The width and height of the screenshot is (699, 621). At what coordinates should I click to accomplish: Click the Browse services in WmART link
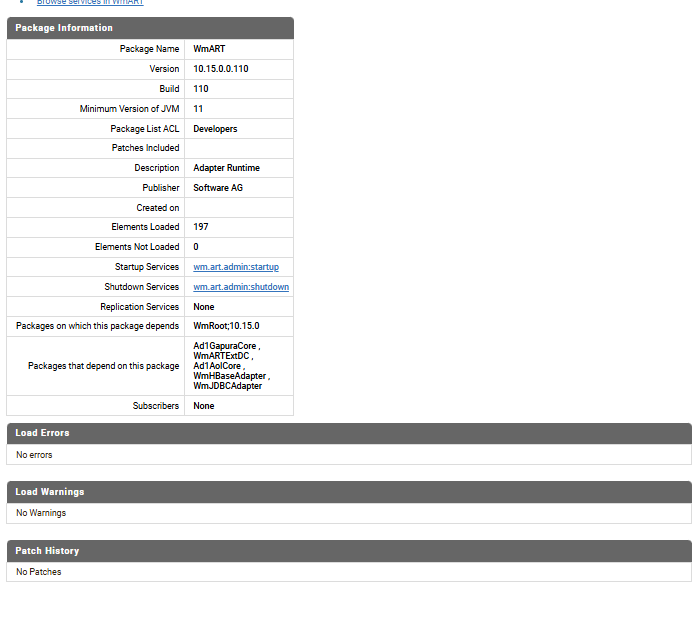pyautogui.click(x=90, y=2)
